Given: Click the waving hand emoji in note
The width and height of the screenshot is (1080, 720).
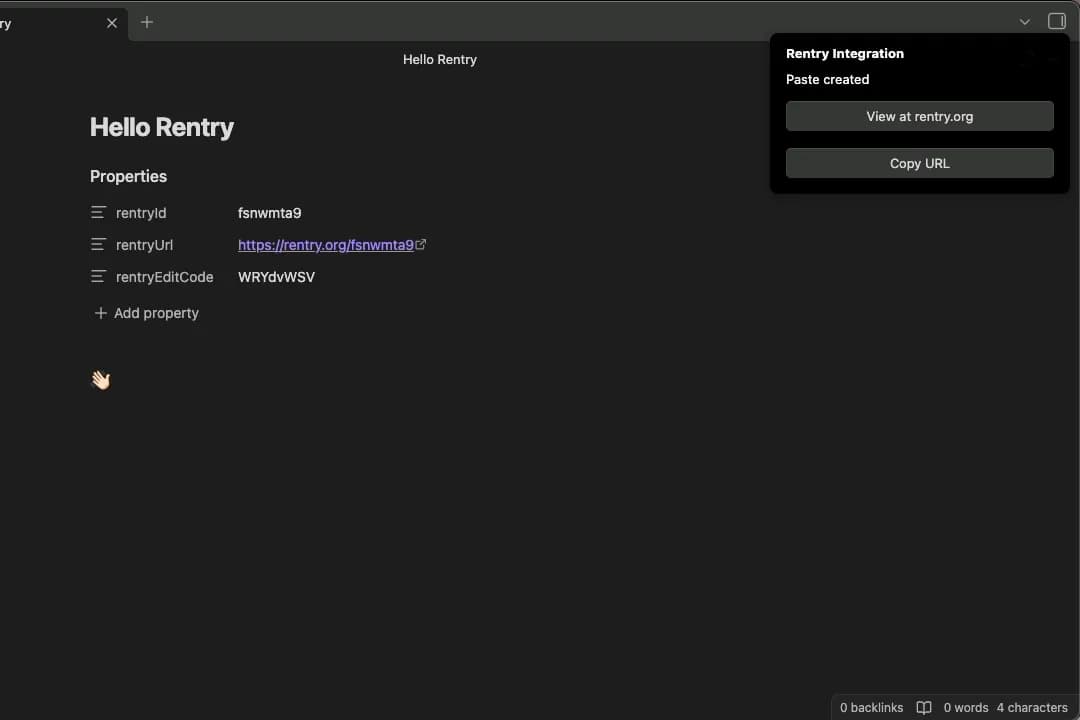Looking at the screenshot, I should 101,380.
